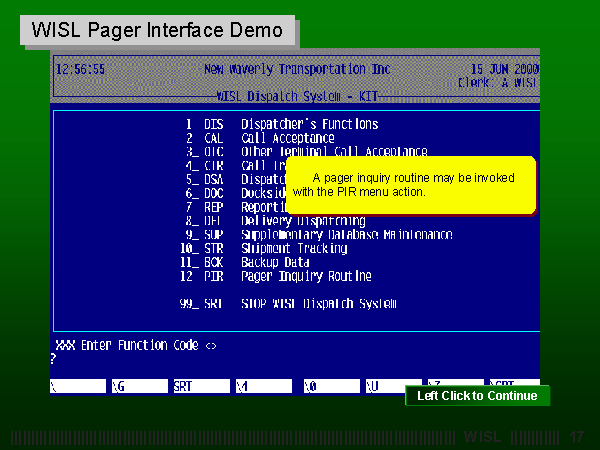The width and height of the screenshot is (600, 450).
Task: Choose the 8 DEL Delivery Dispatching entry
Action: 276,221
